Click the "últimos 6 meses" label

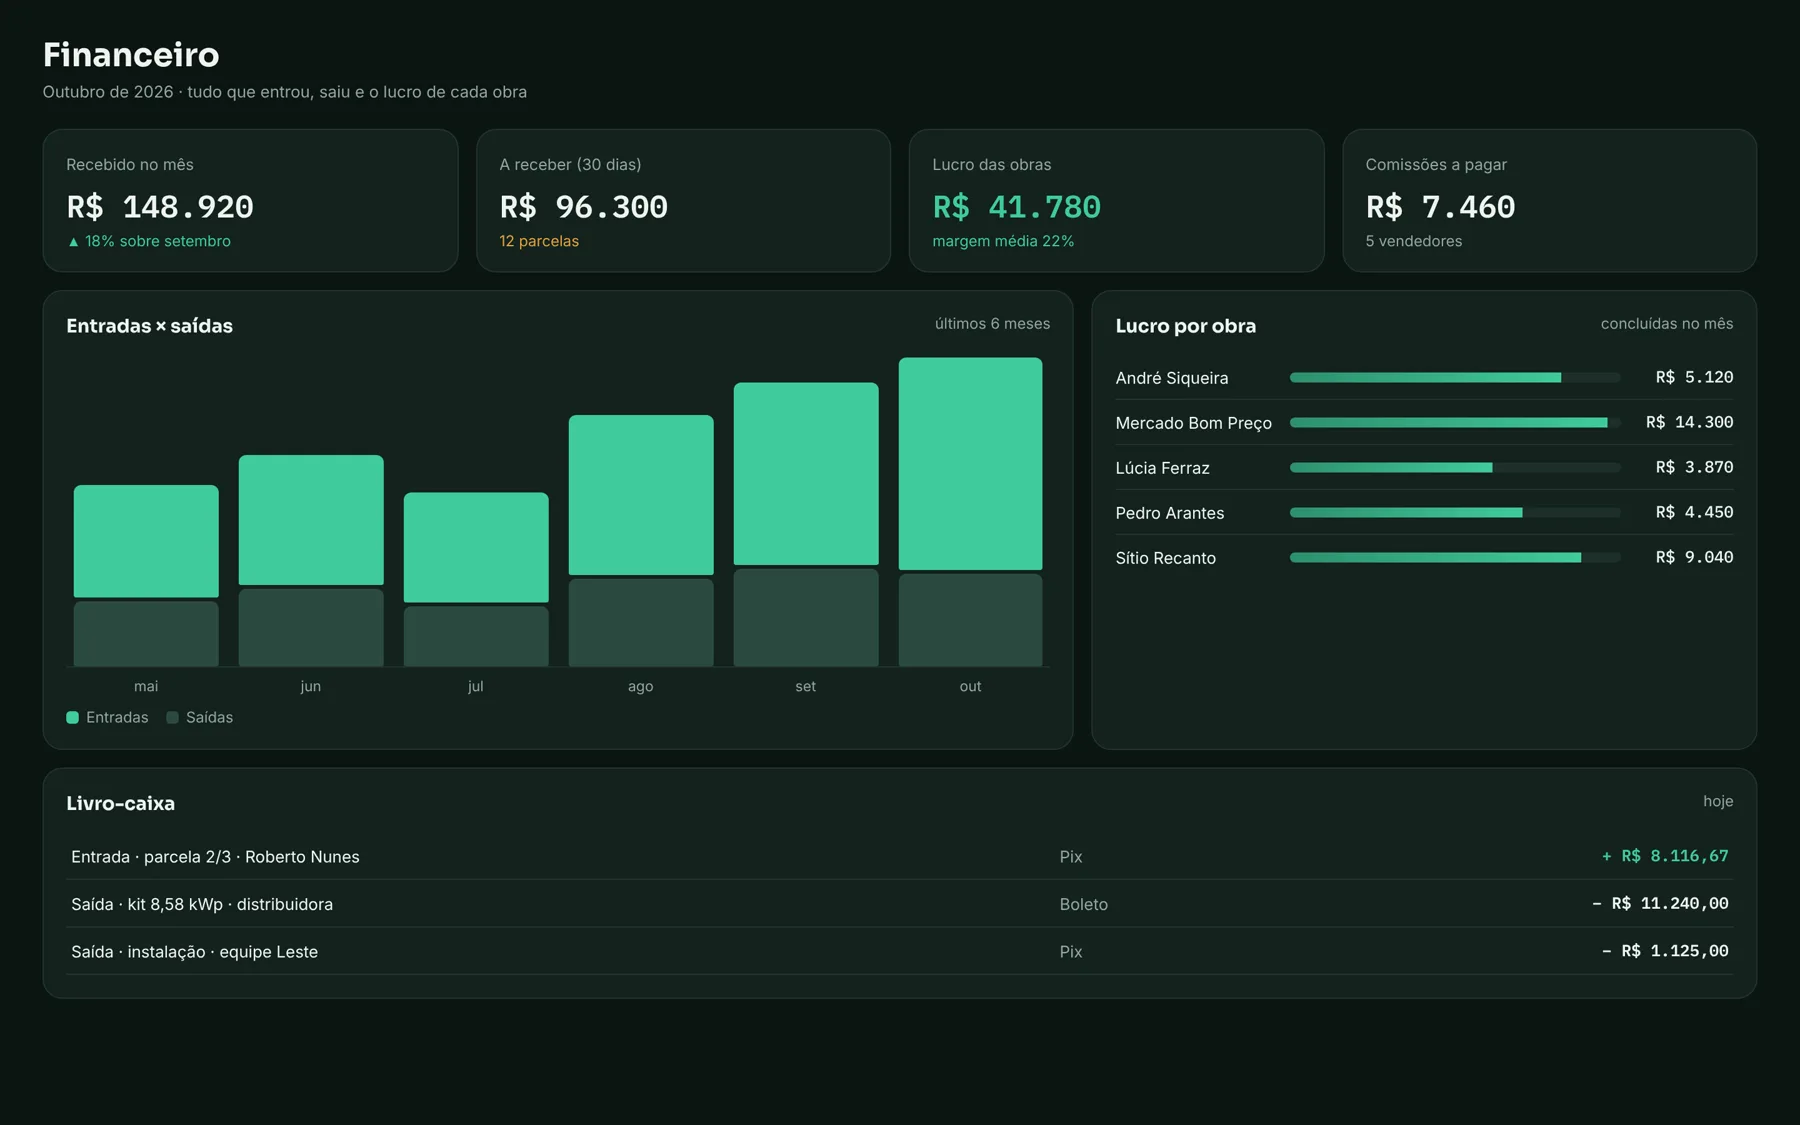992,324
